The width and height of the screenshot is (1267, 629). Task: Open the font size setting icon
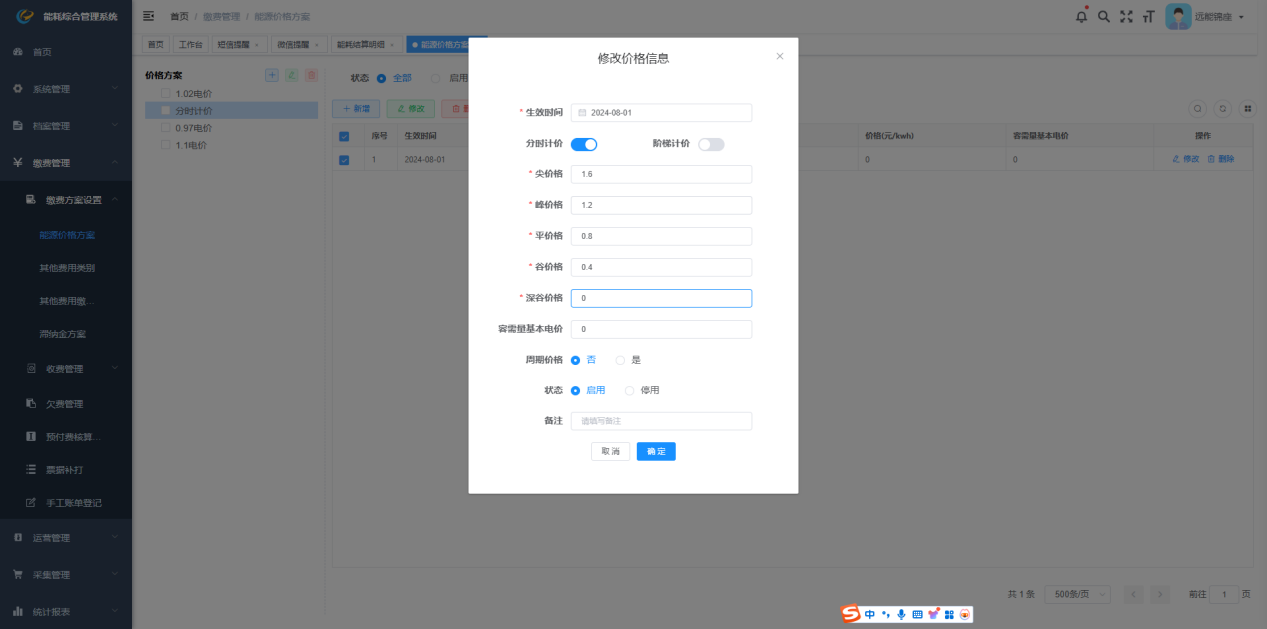[1148, 16]
